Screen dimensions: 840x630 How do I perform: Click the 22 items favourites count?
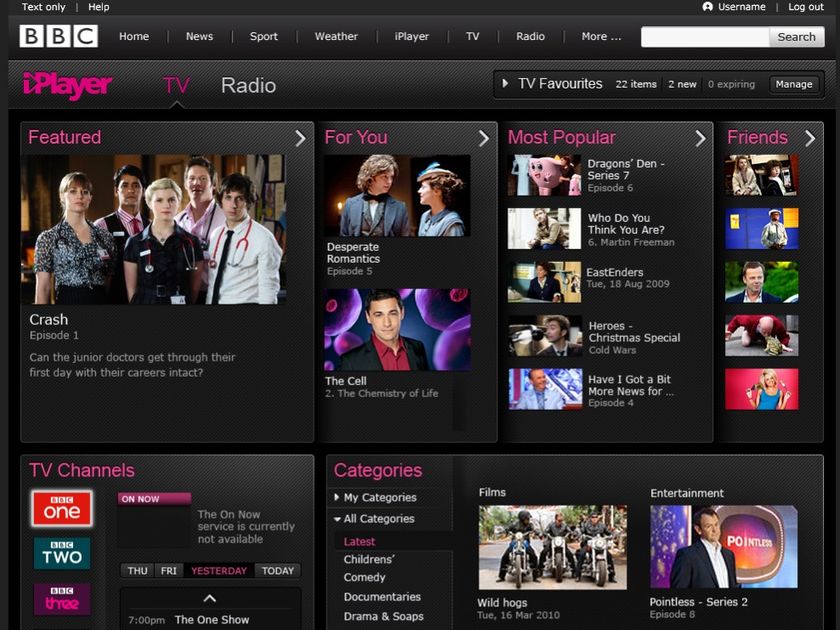click(x=636, y=84)
